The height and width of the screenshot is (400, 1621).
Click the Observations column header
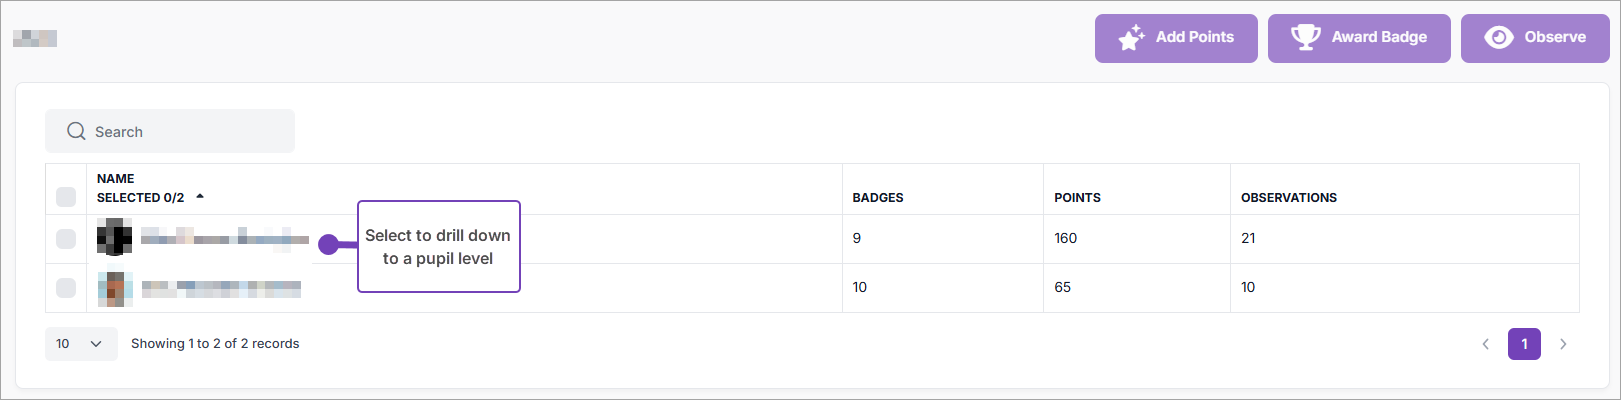pos(1288,198)
